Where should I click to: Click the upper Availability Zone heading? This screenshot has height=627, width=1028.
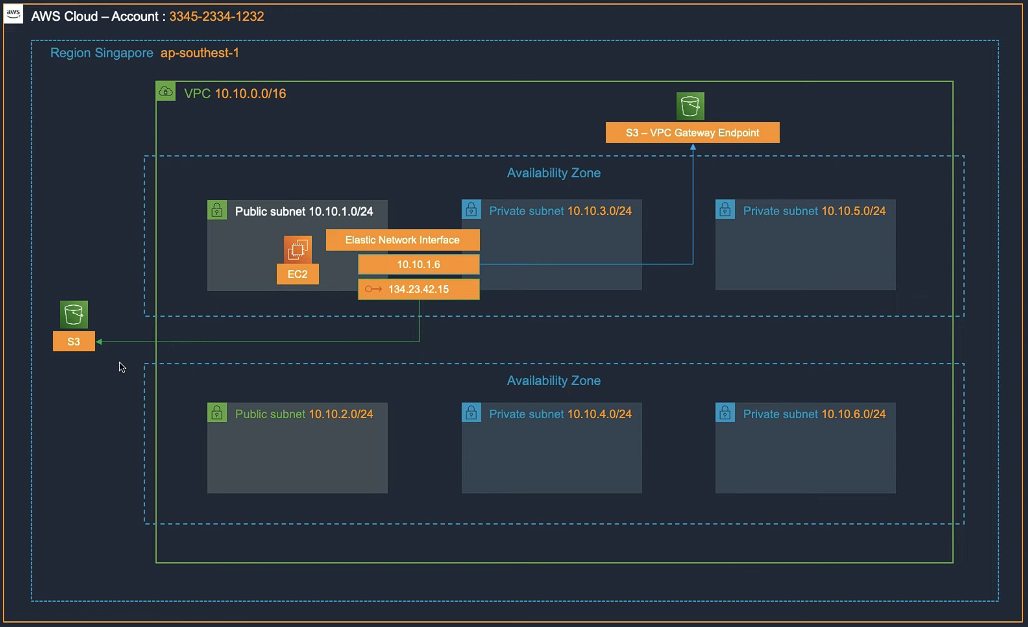click(553, 173)
